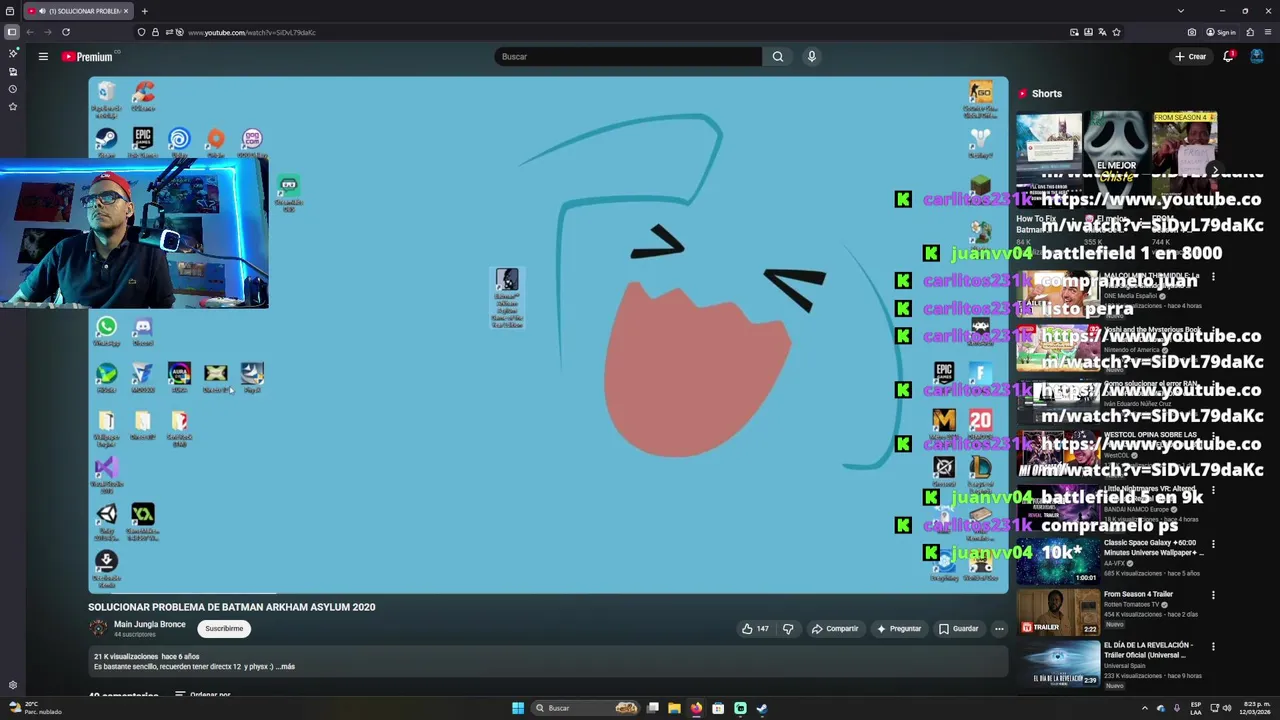1280x720 pixels.
Task: Click the Preguntar button
Action: coord(899,629)
